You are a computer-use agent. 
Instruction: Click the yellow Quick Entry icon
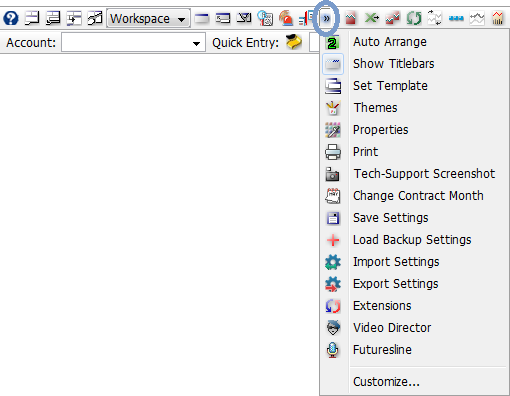pyautogui.click(x=294, y=42)
